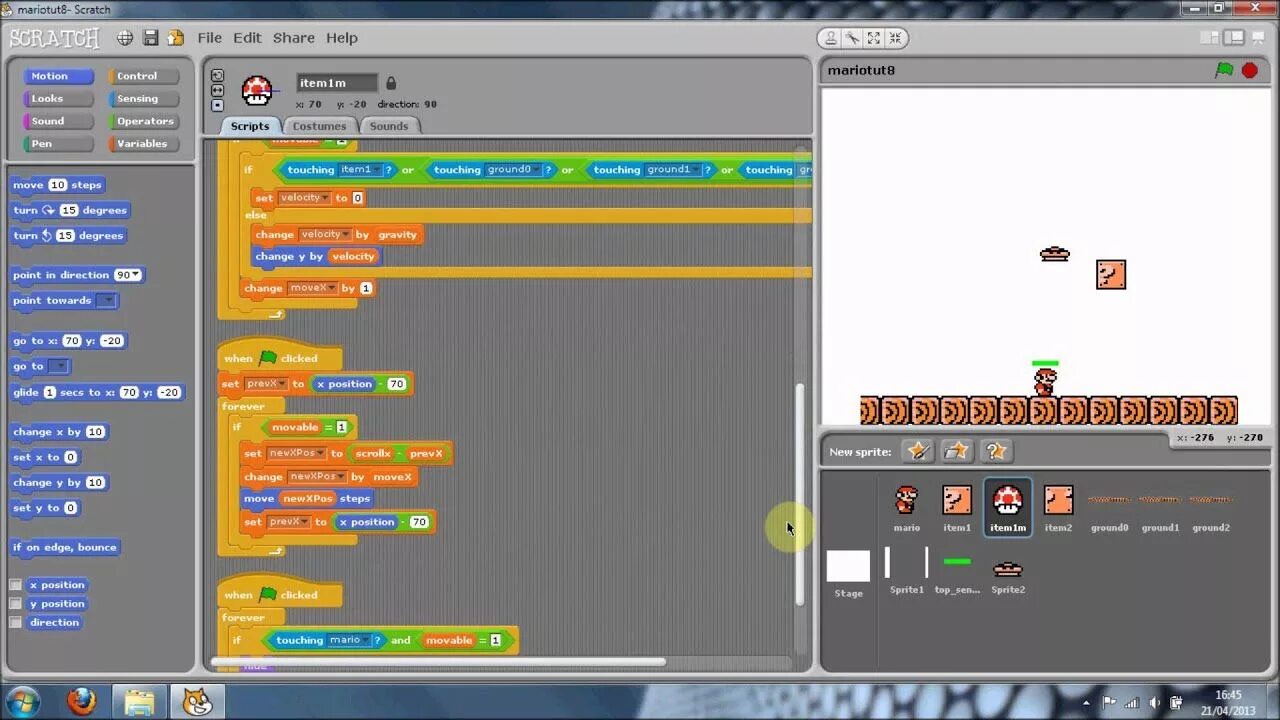Open the language globe icon
This screenshot has height=720, width=1280.
125,38
